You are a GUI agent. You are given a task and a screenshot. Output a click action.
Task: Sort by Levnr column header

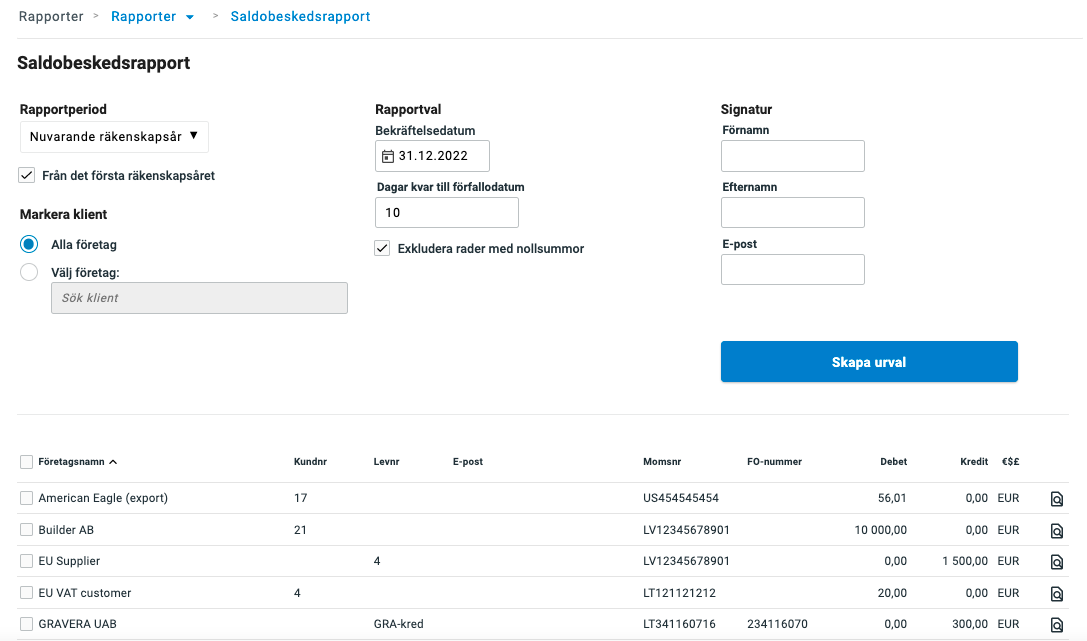tap(386, 462)
